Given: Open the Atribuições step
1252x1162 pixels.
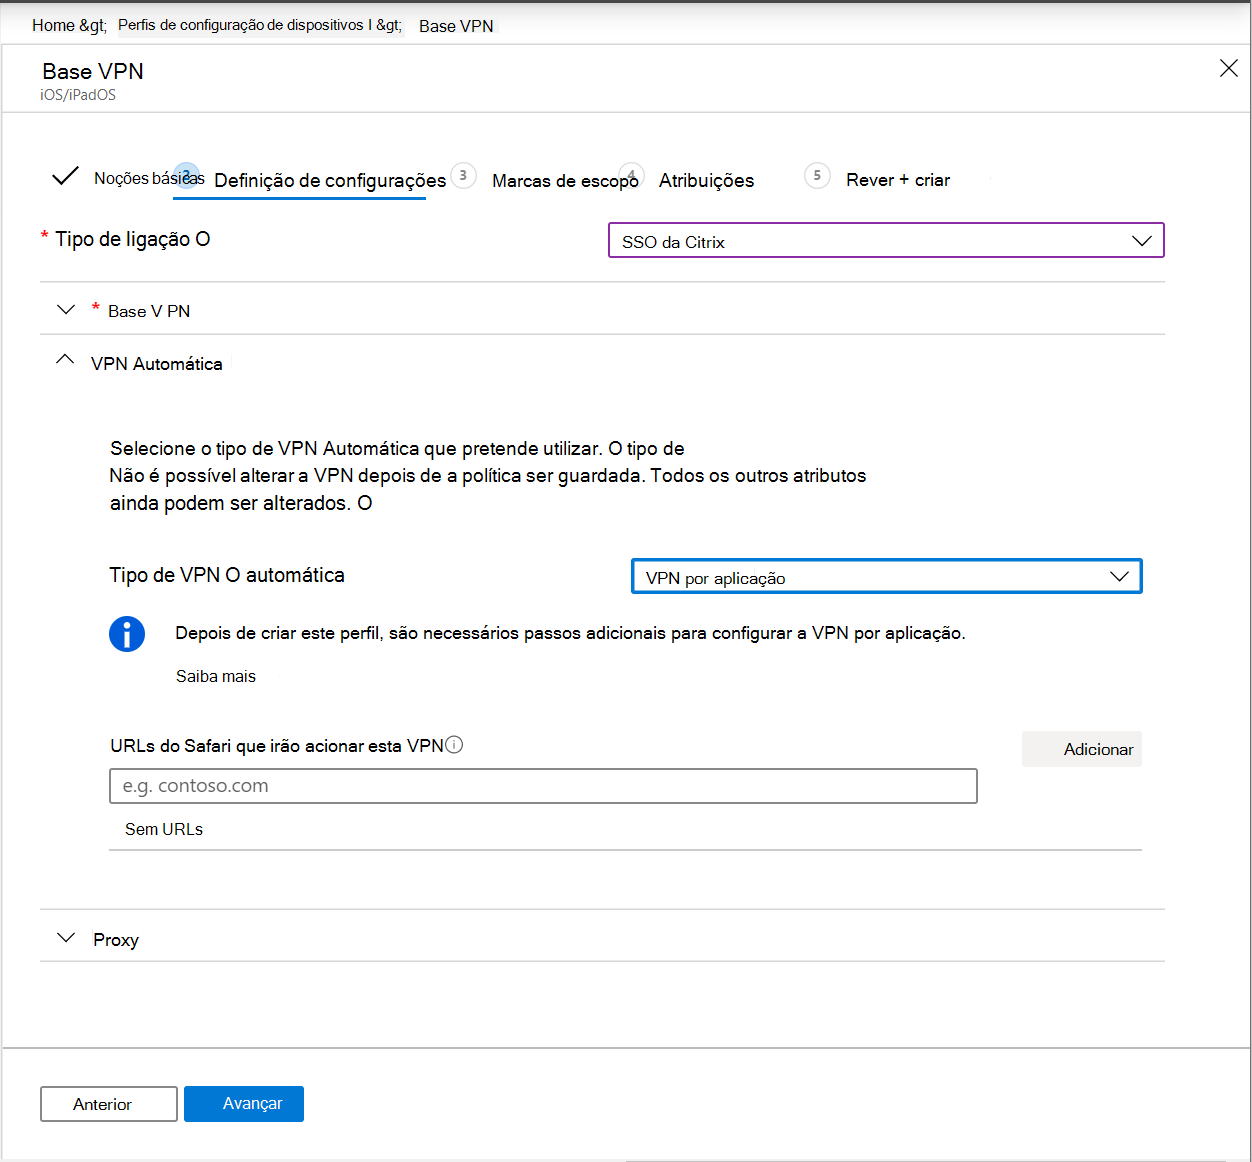Looking at the screenshot, I should [x=706, y=180].
